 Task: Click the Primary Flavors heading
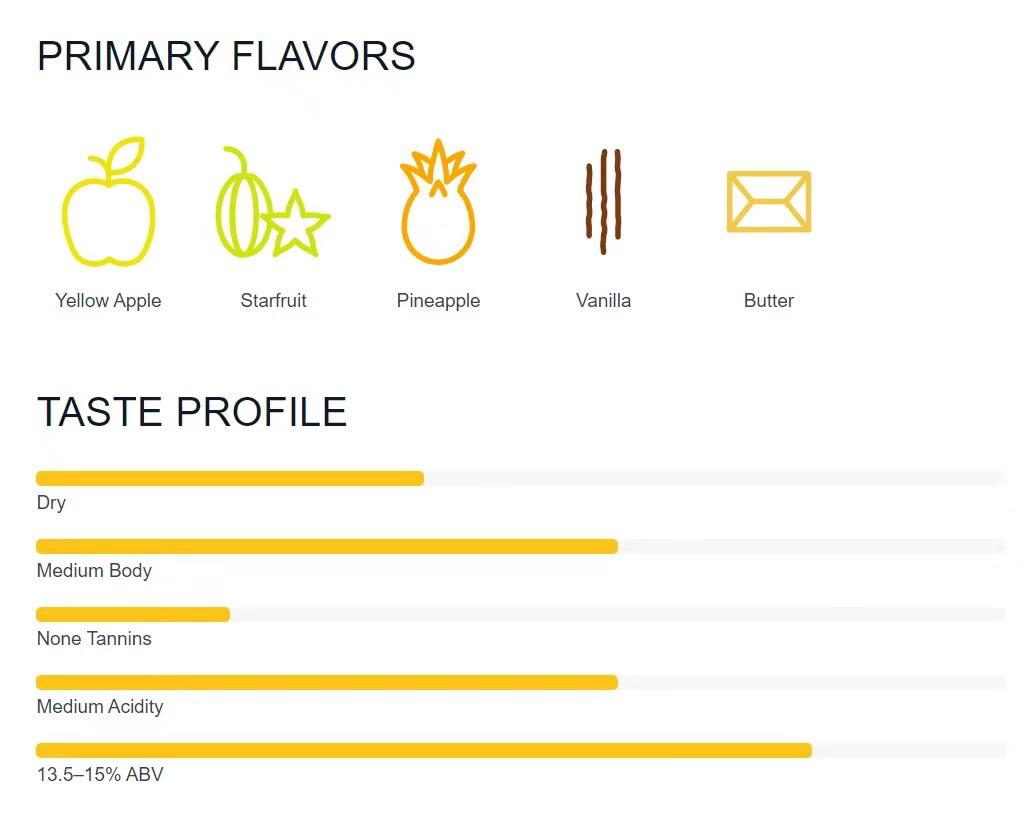[226, 55]
